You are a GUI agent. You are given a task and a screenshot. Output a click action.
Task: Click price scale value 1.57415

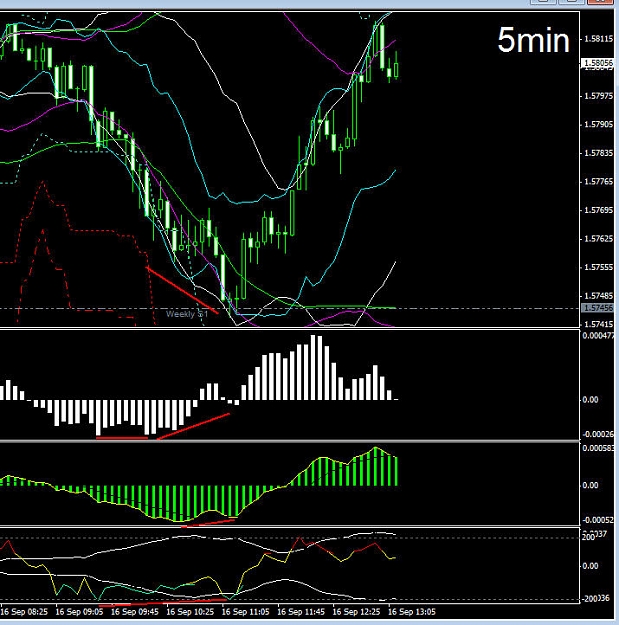[x=599, y=324]
